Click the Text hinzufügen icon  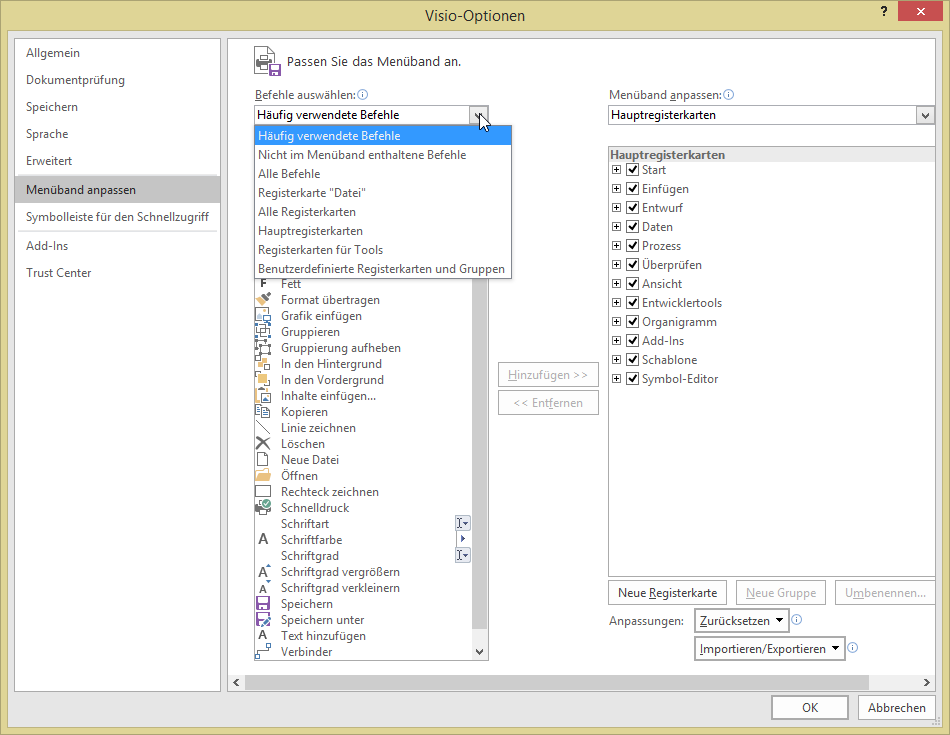[x=263, y=635]
